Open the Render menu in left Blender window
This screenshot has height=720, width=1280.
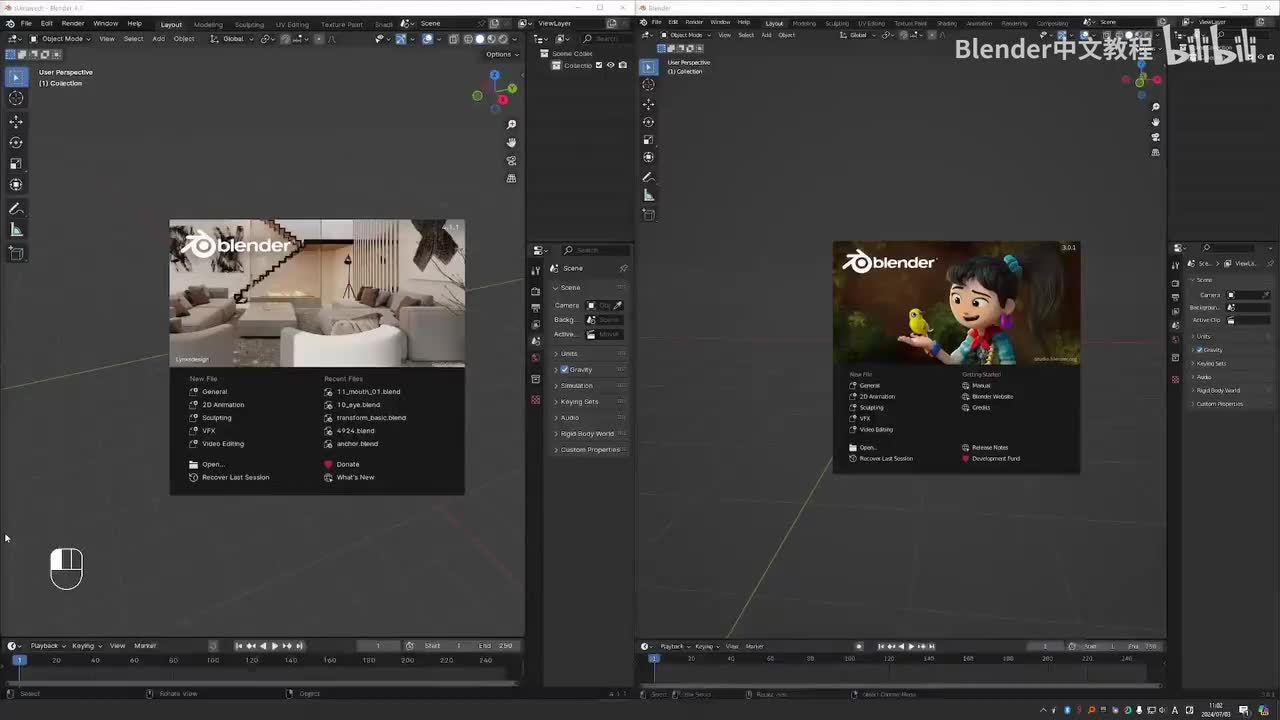click(x=73, y=23)
